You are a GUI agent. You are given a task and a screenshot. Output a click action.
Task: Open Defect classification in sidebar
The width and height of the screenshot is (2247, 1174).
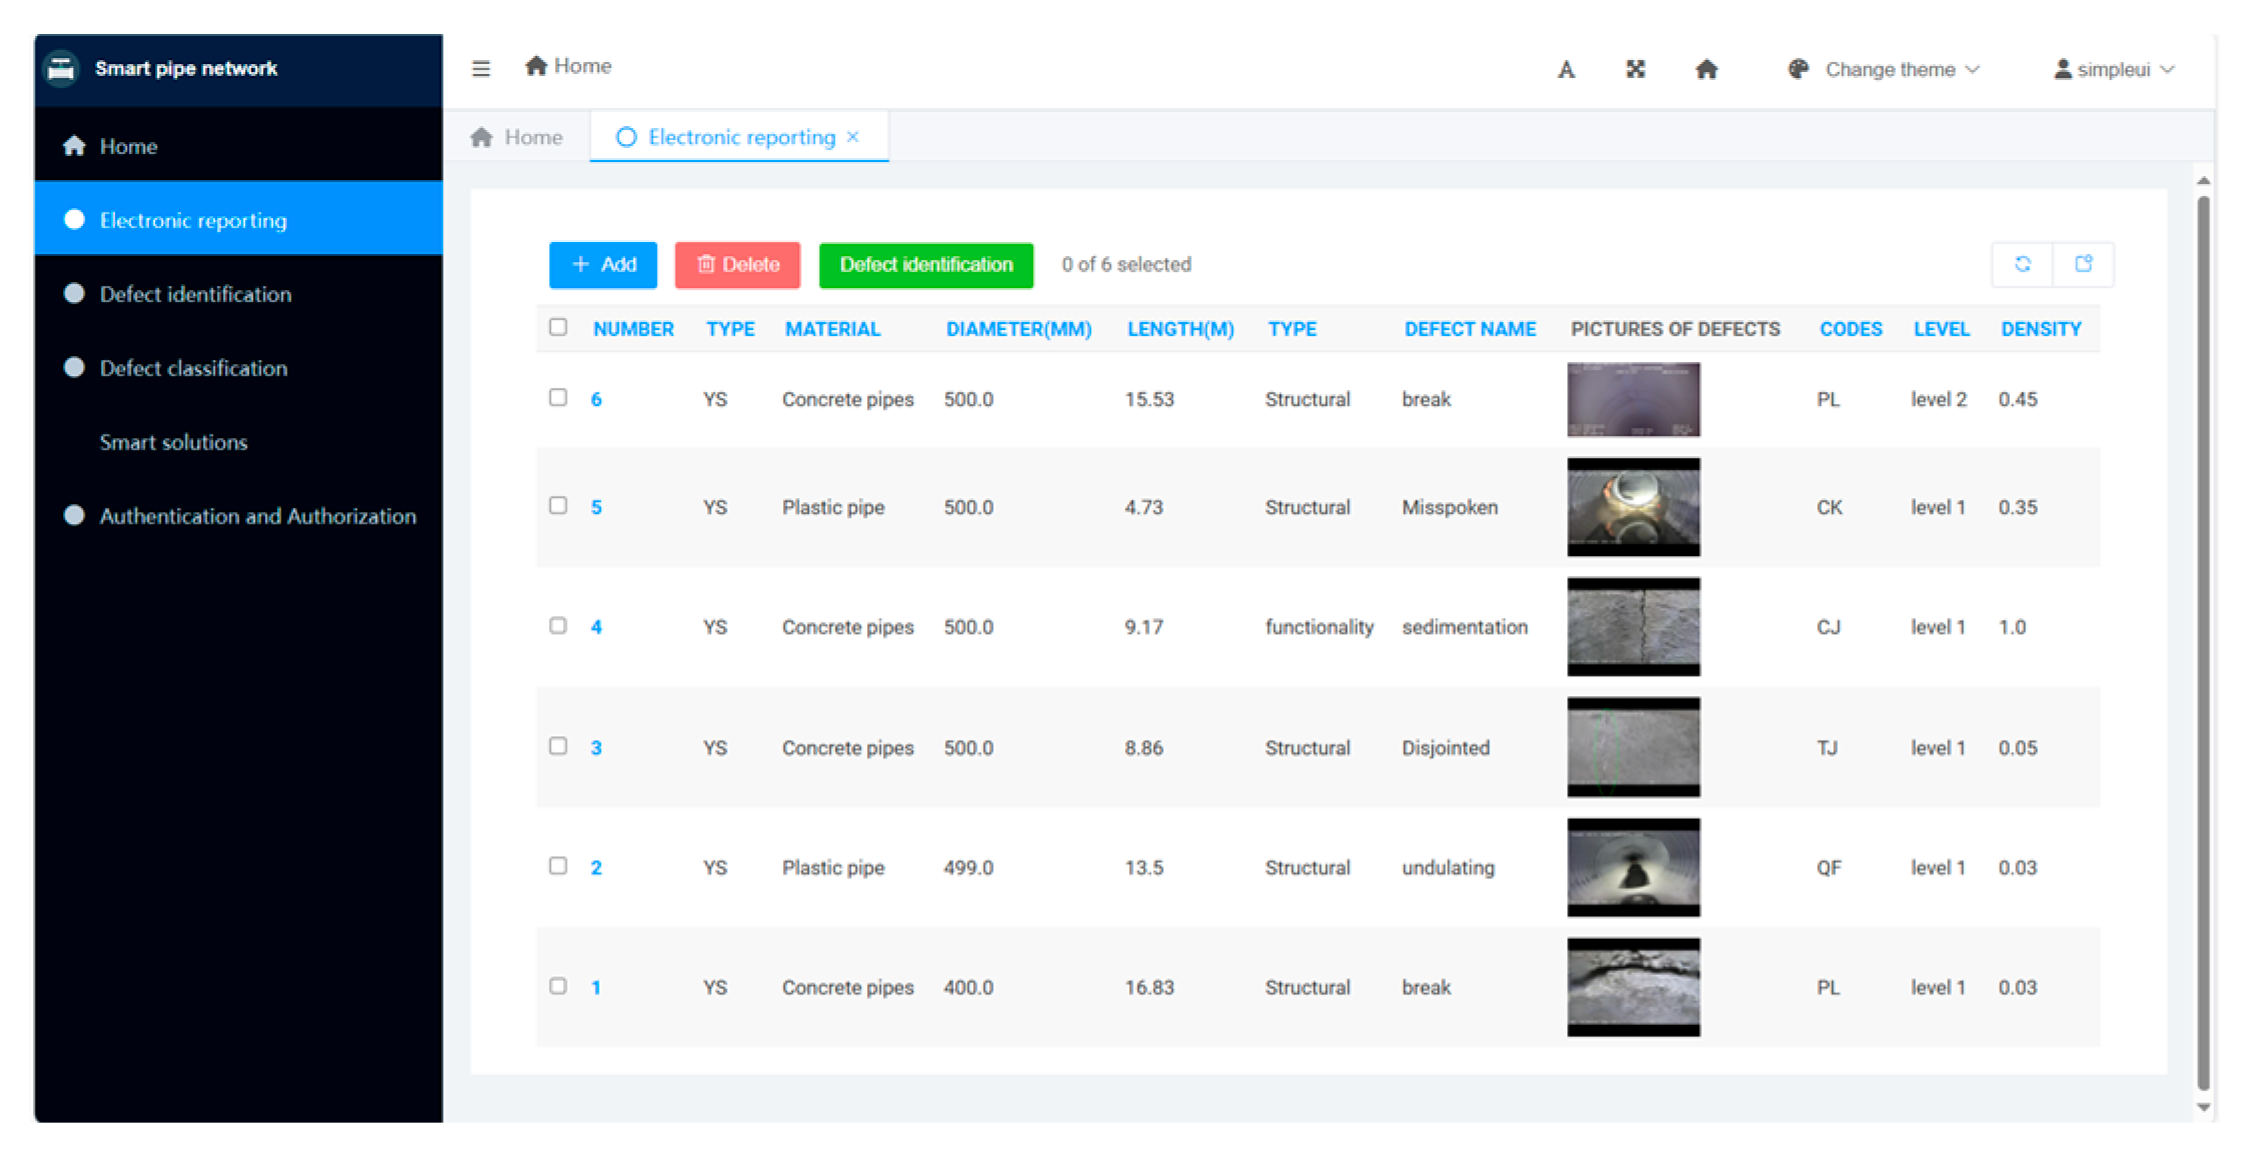(193, 368)
